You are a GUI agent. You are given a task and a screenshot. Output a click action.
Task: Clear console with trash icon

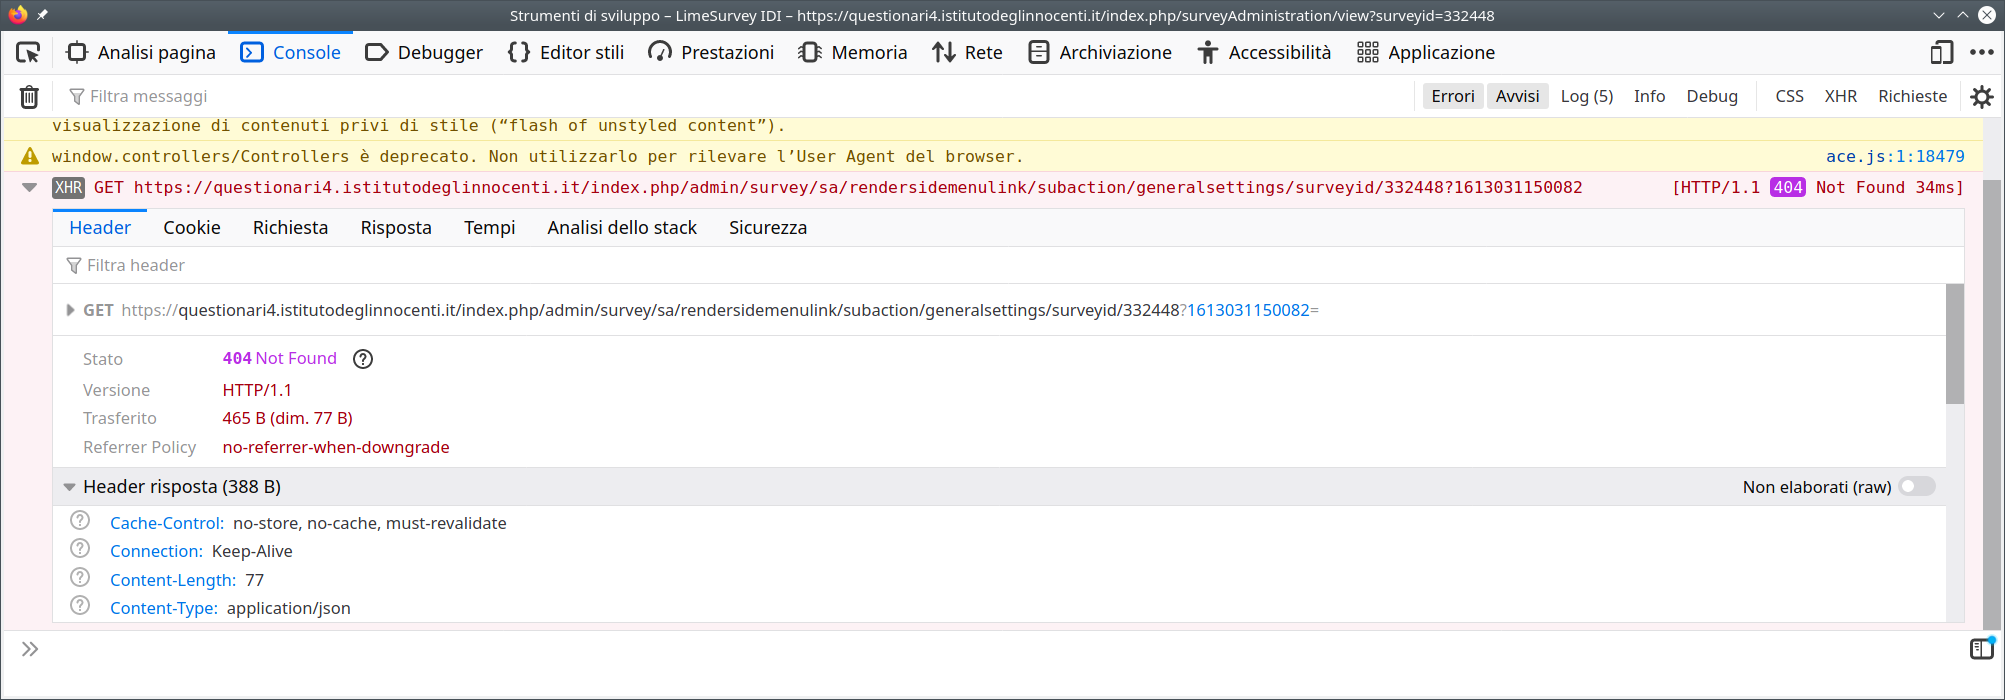30,96
